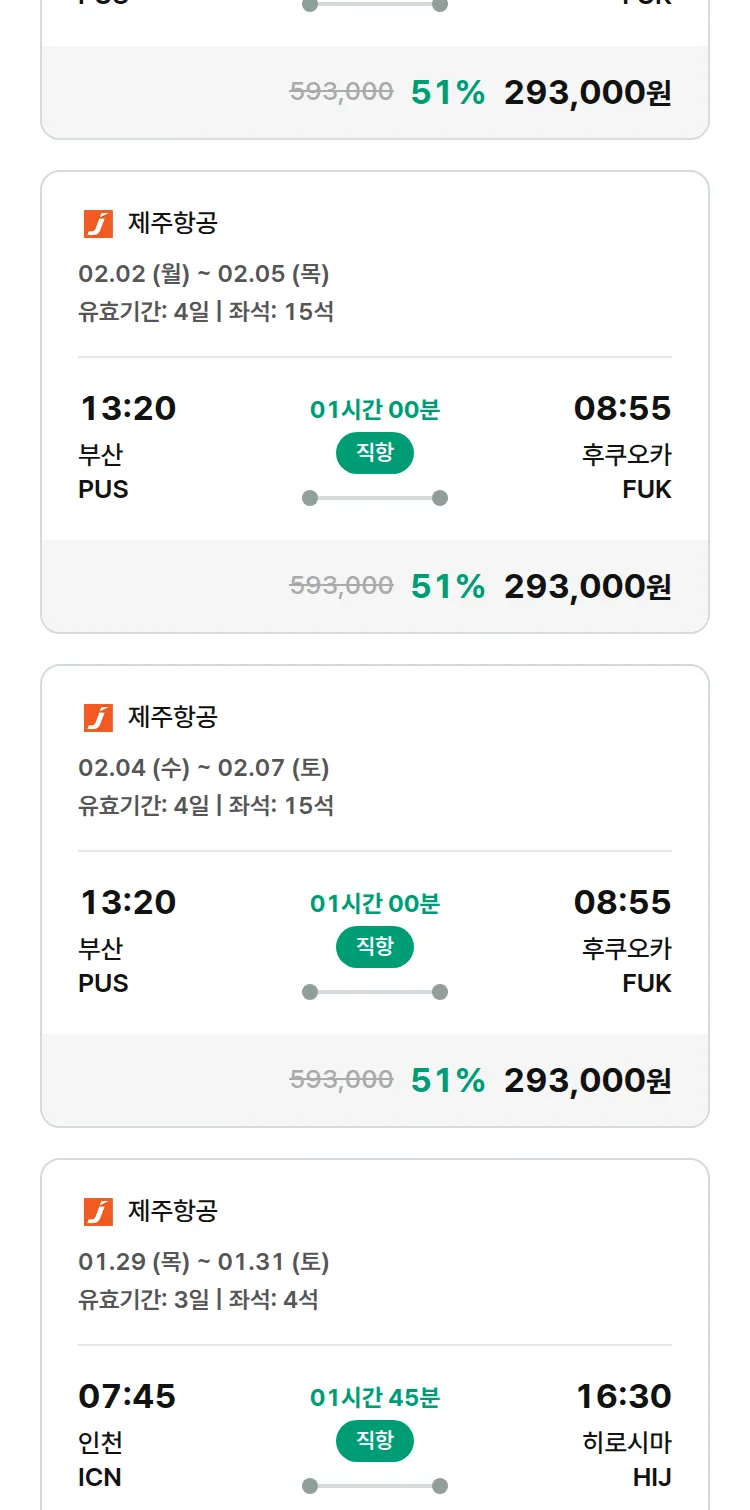Click the 07:45 departure time from 인천
750x1510 pixels.
coord(127,1396)
